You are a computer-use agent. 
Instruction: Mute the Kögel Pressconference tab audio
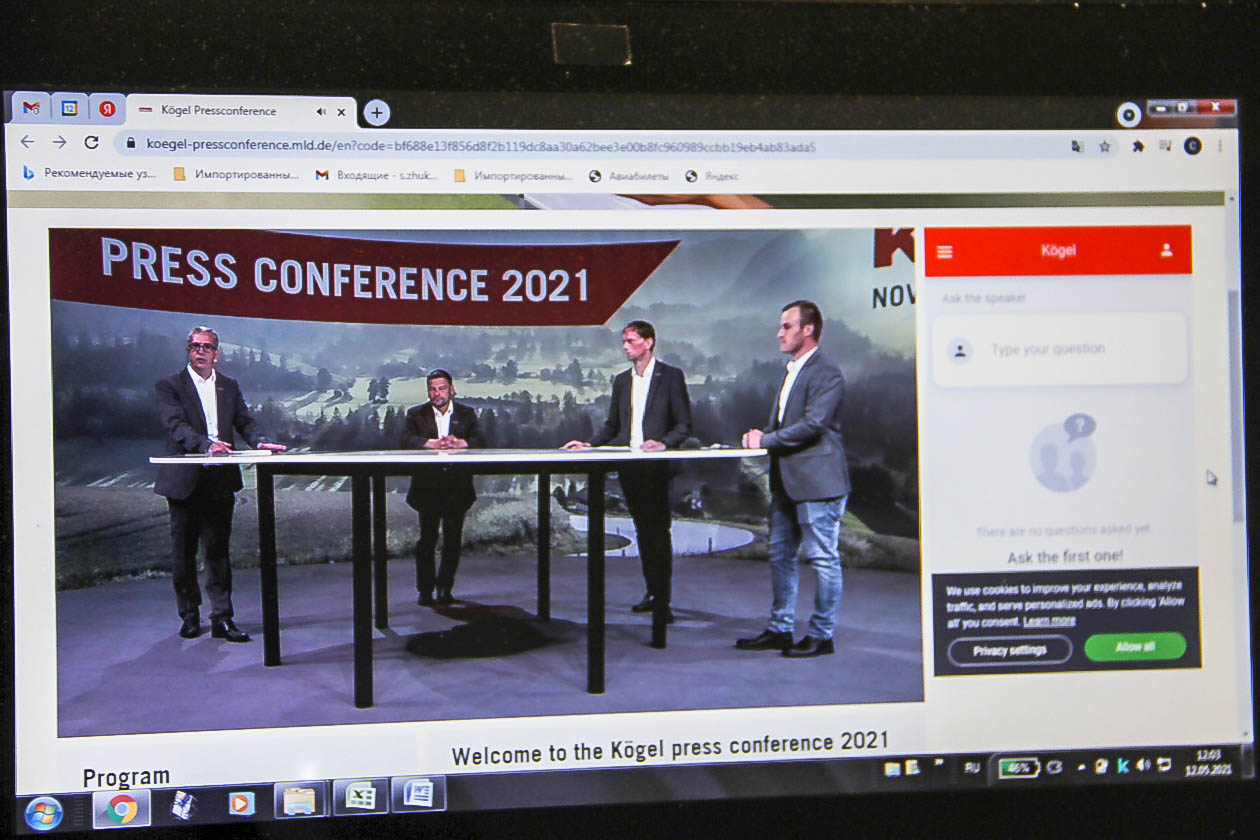coord(321,112)
